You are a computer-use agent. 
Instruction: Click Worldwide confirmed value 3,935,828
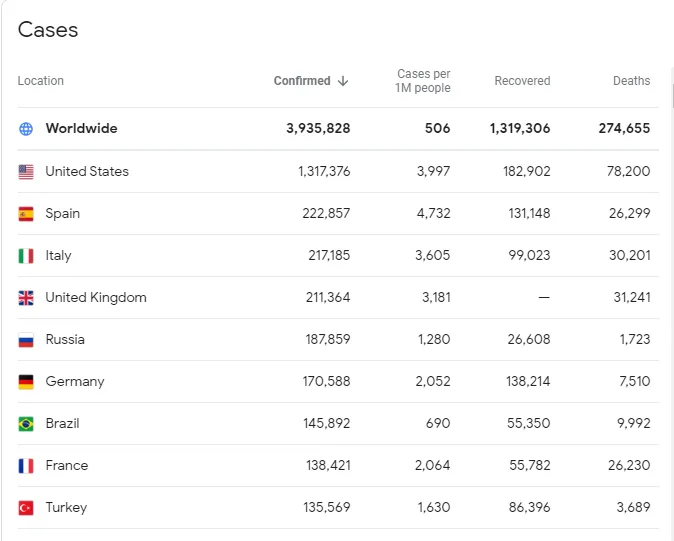click(318, 128)
